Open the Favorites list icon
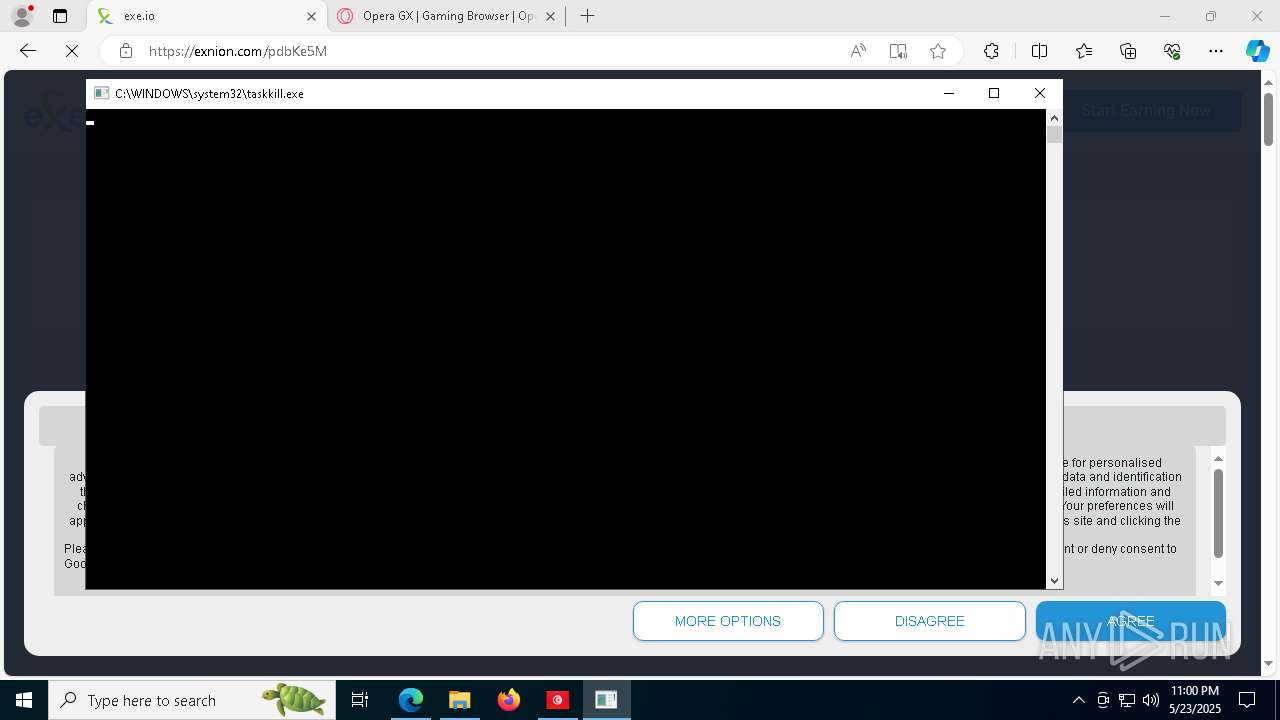This screenshot has width=1280, height=720. [1084, 51]
